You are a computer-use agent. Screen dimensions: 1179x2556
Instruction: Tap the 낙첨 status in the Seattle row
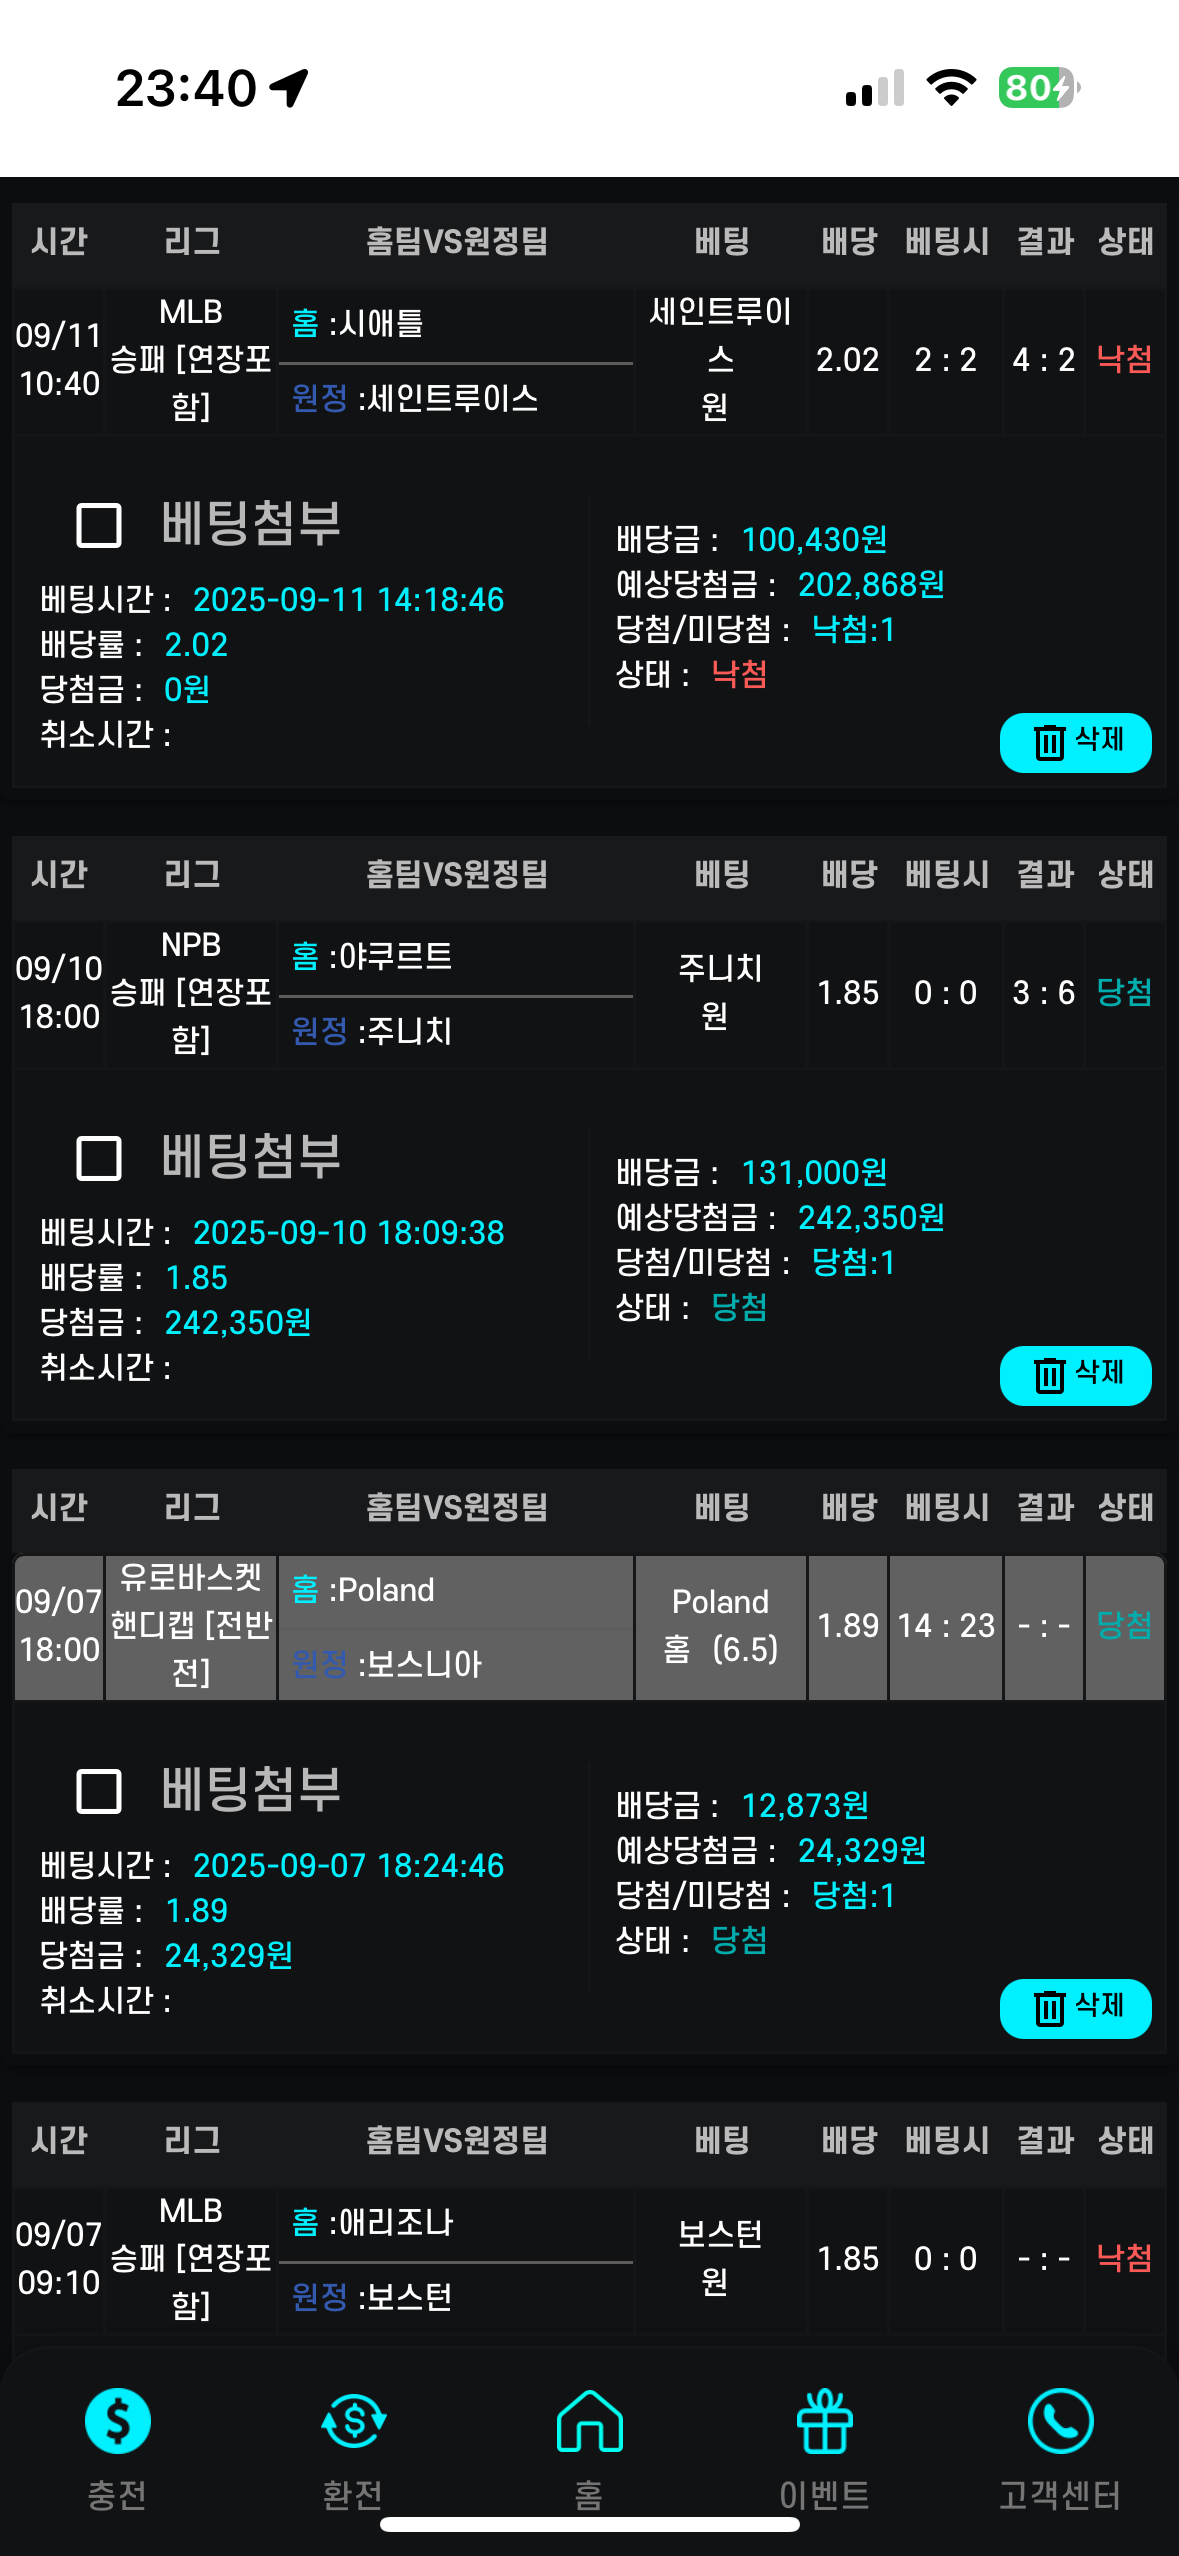(x=1125, y=359)
